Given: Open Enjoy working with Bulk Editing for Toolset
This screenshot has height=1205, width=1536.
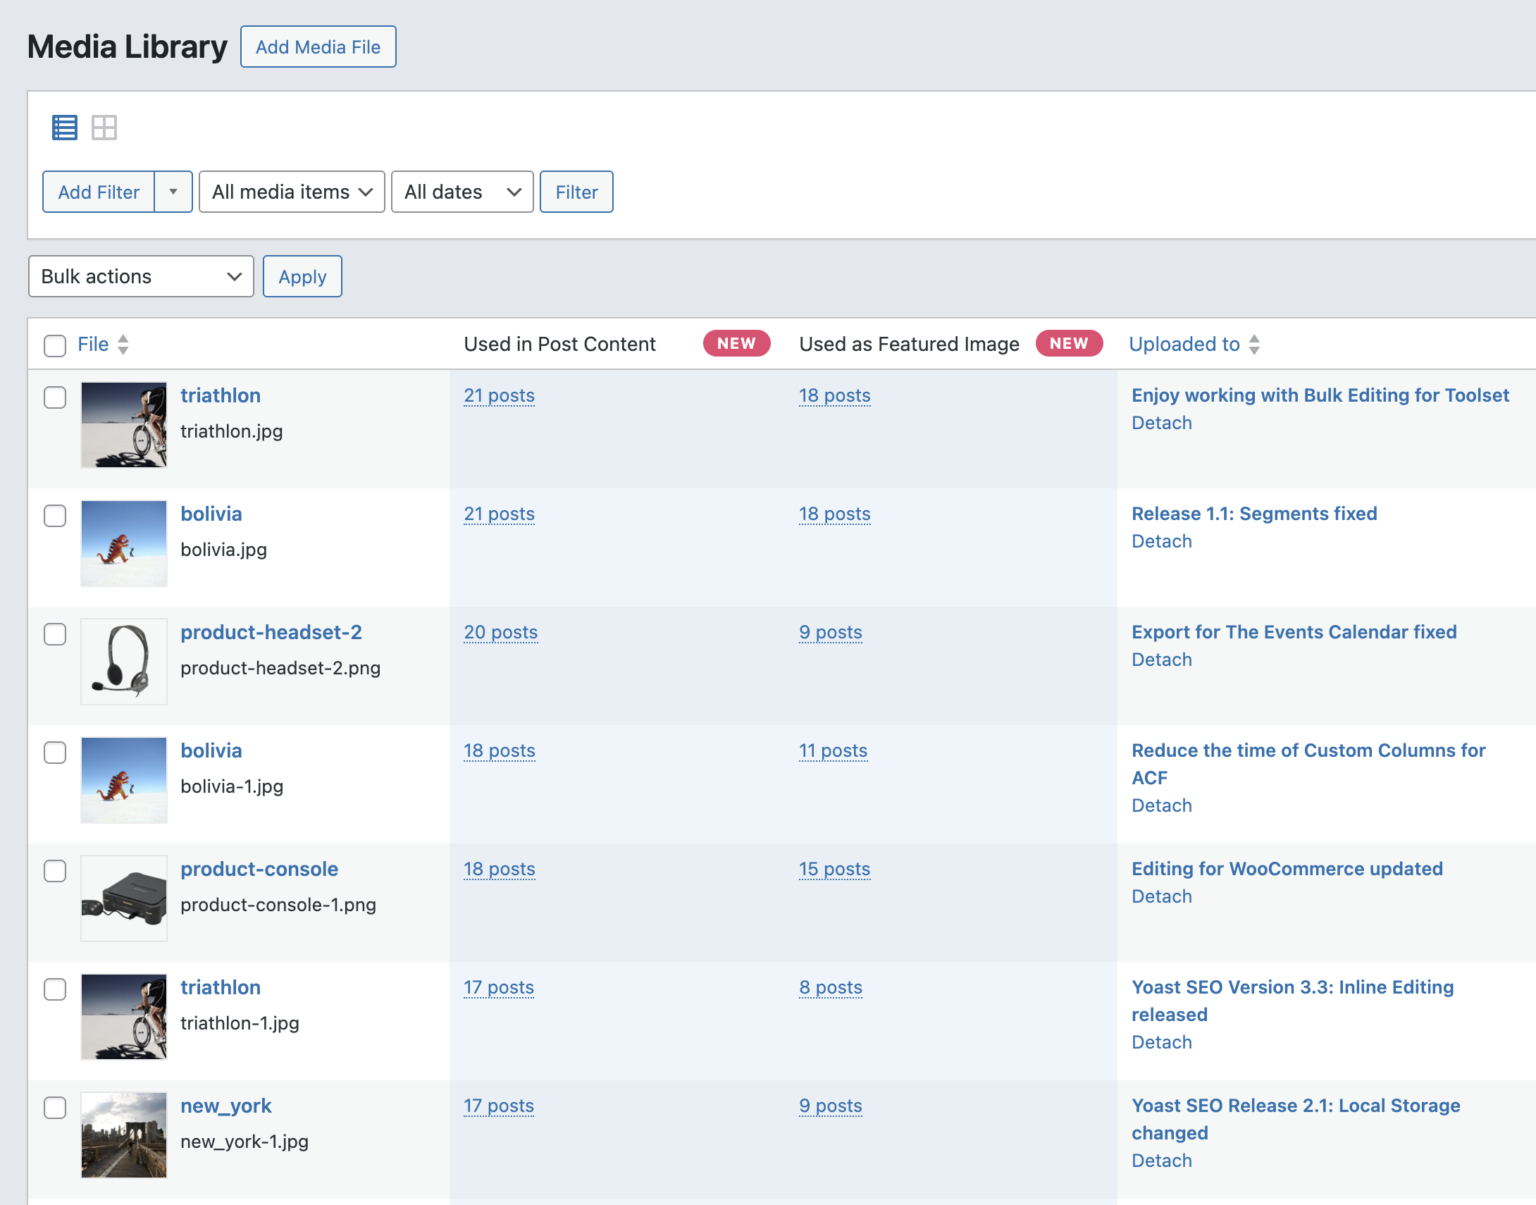Looking at the screenshot, I should click(1320, 395).
